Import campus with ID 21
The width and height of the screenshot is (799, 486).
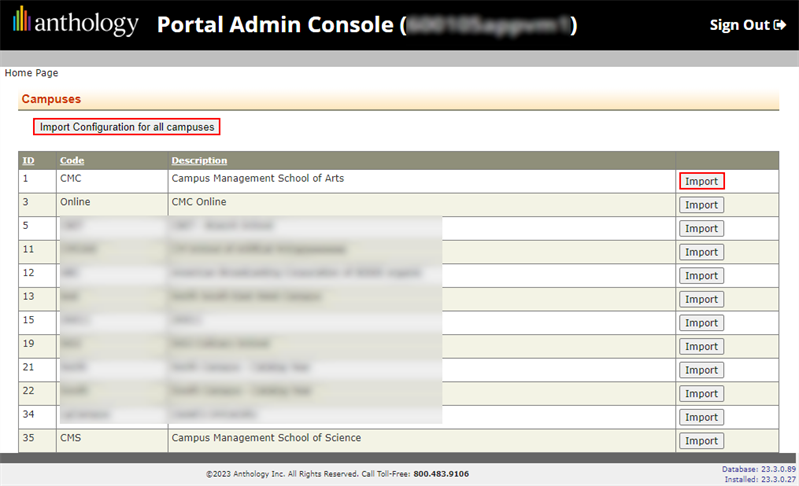coord(702,370)
